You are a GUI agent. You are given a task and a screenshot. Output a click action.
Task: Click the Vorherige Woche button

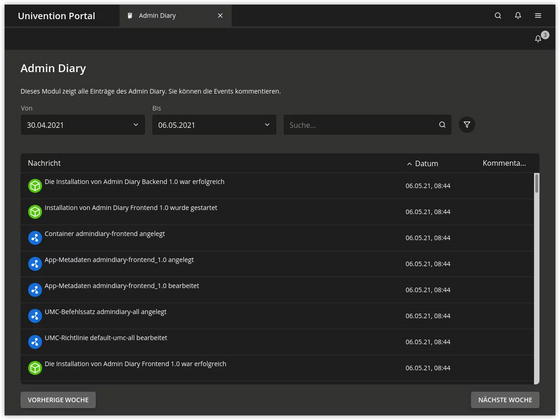(58, 400)
